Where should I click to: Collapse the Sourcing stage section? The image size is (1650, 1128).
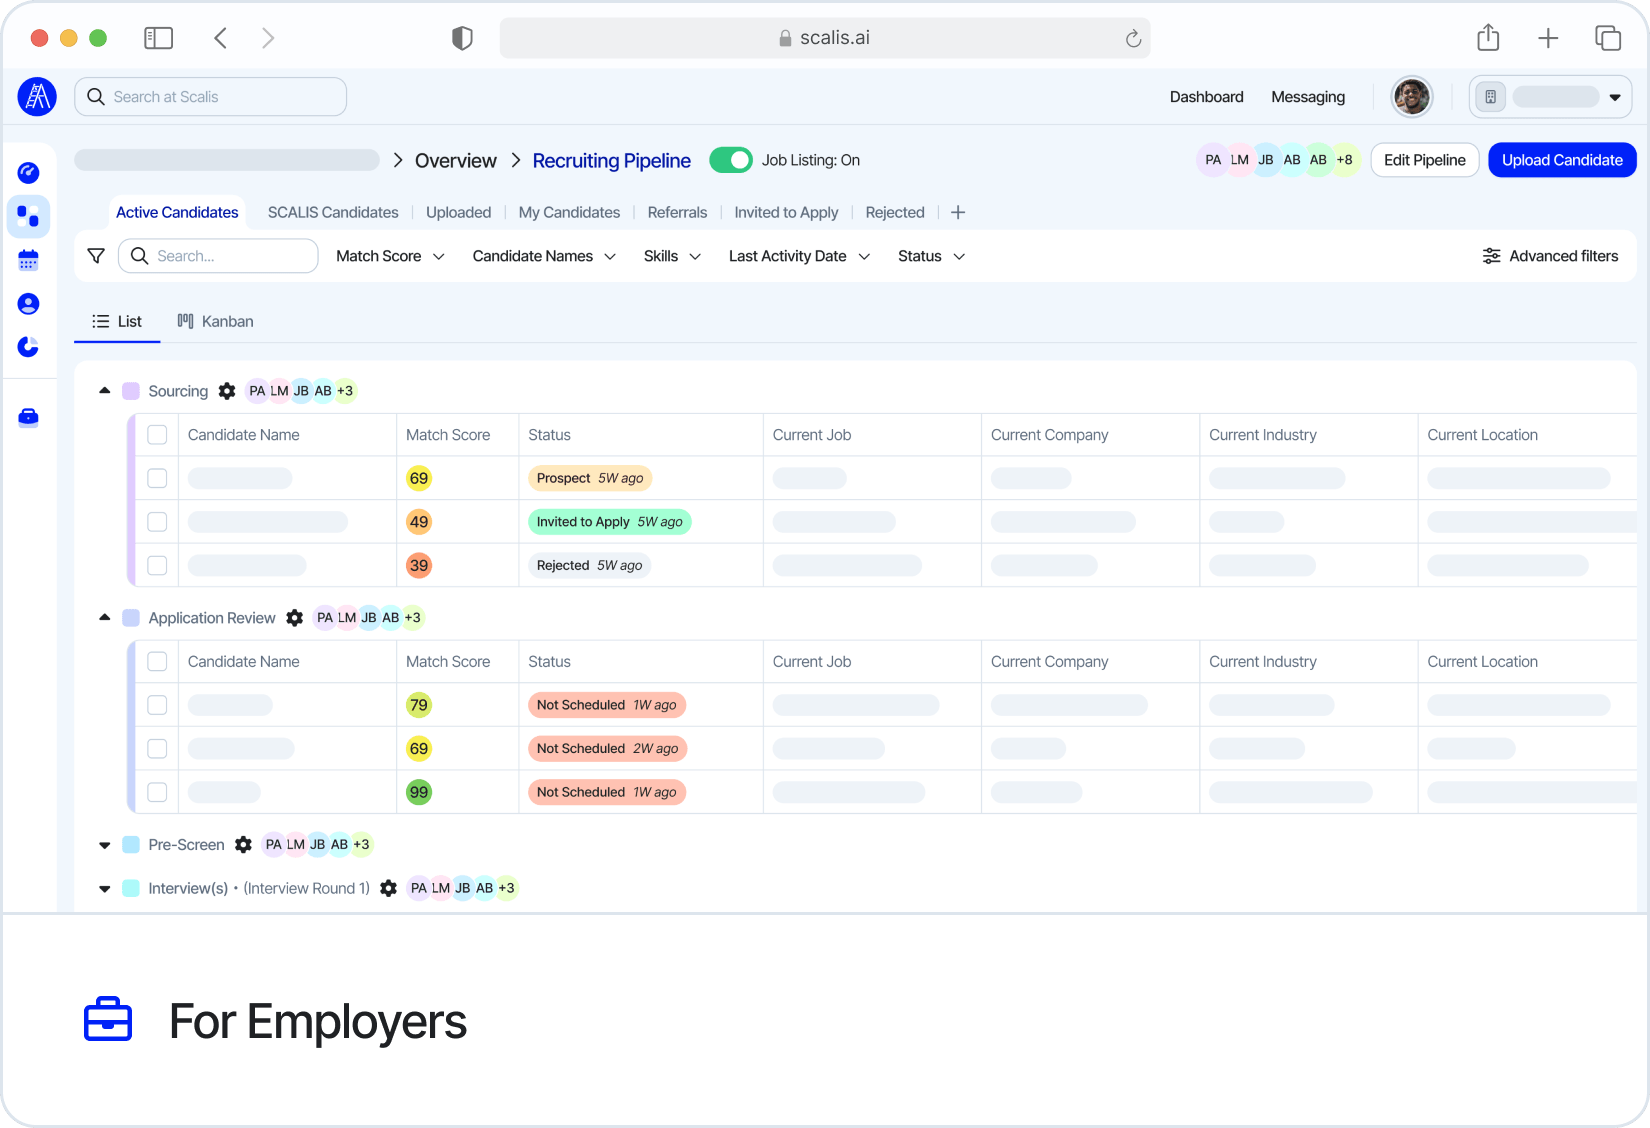coord(105,391)
